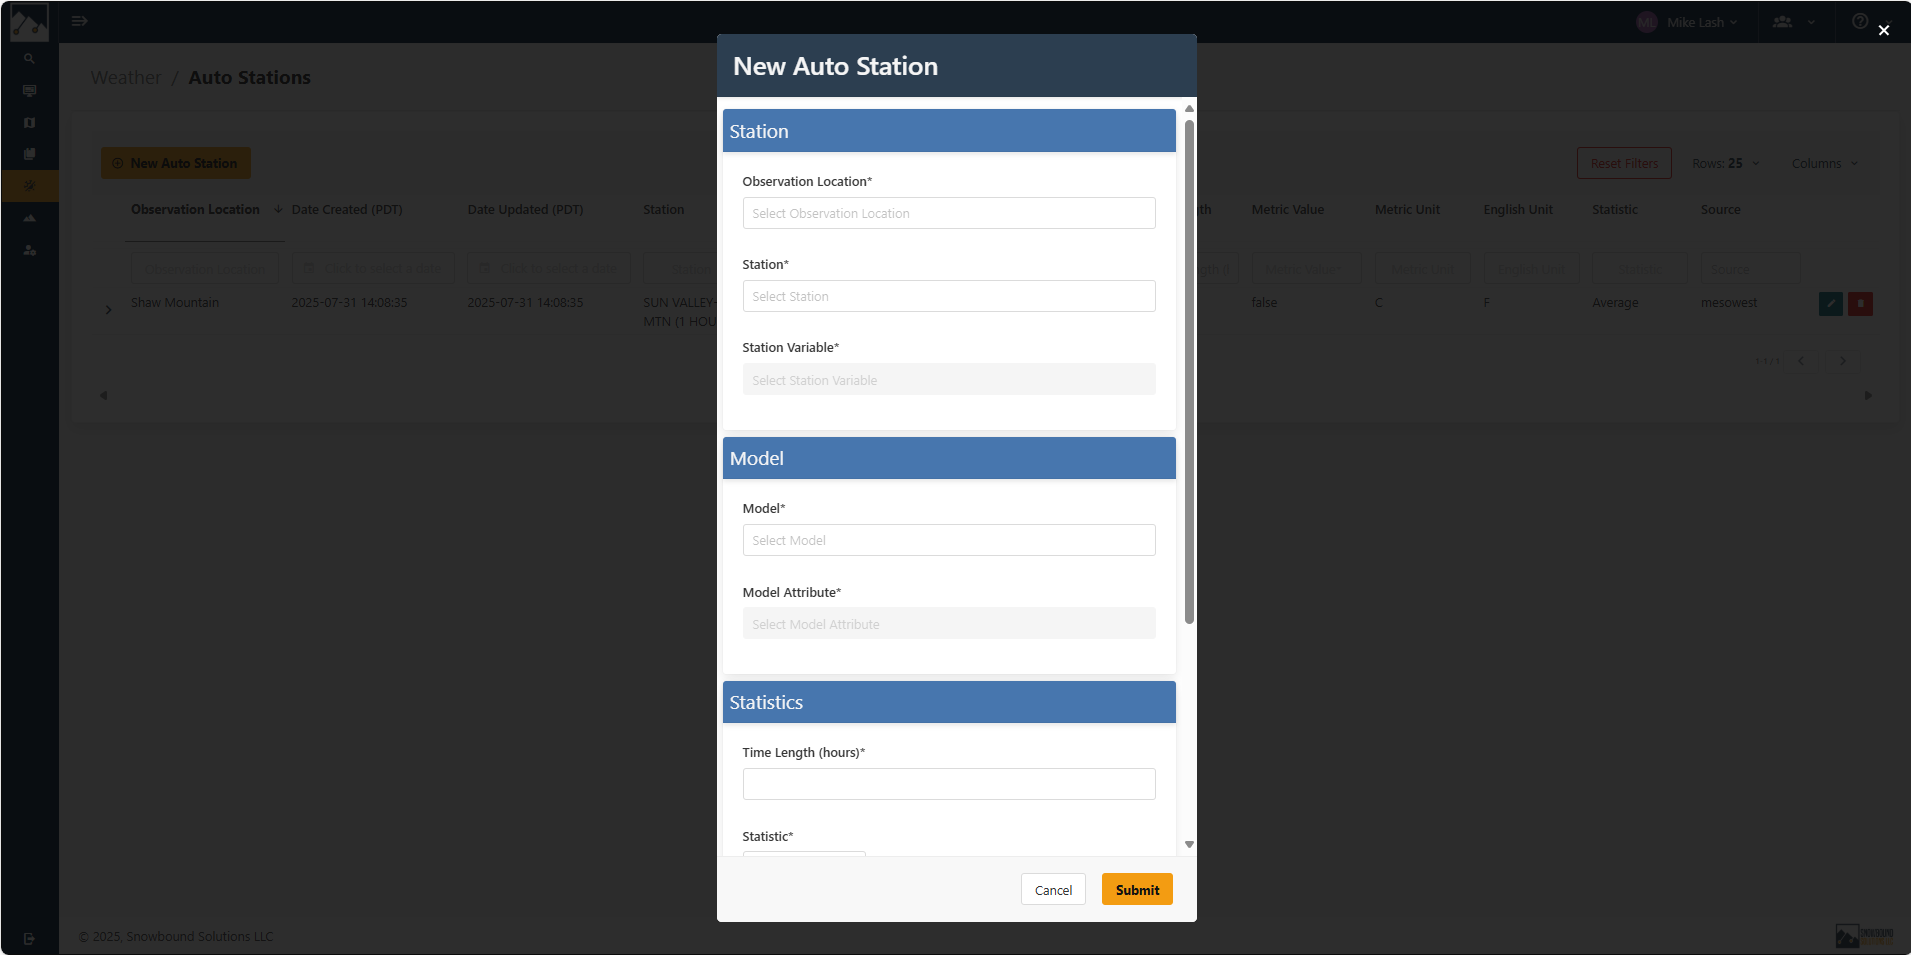
Task: Click the table horizontal scroll right arrow
Action: (x=1868, y=395)
